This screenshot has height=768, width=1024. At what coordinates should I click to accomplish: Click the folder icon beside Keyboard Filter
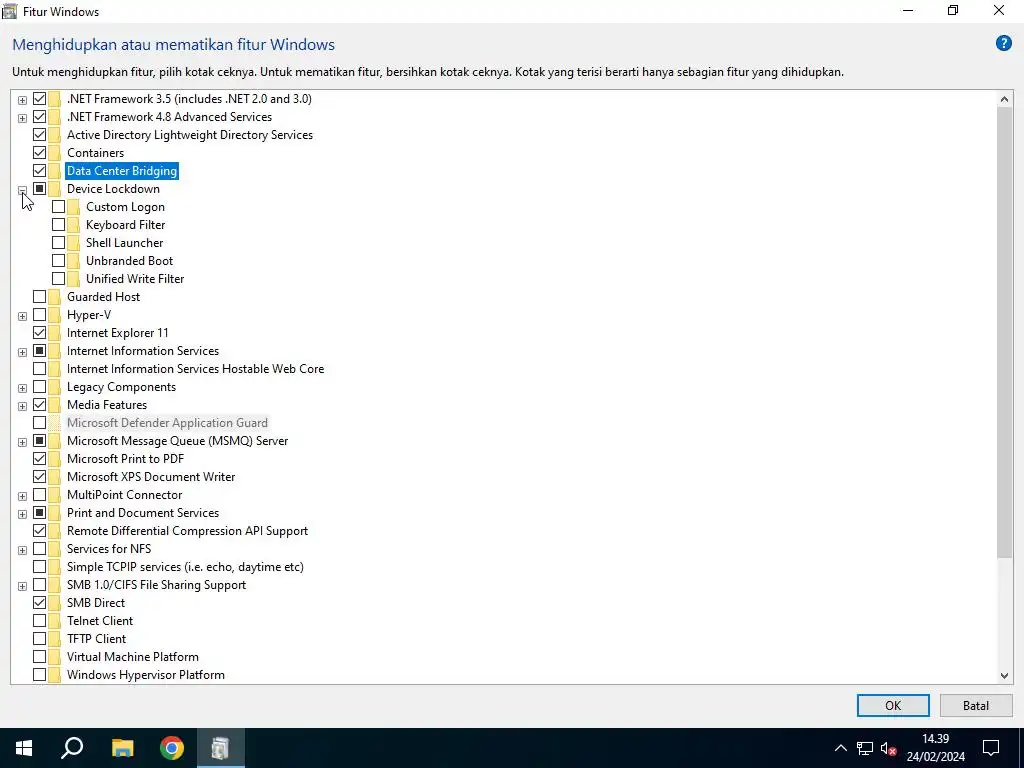pos(73,225)
